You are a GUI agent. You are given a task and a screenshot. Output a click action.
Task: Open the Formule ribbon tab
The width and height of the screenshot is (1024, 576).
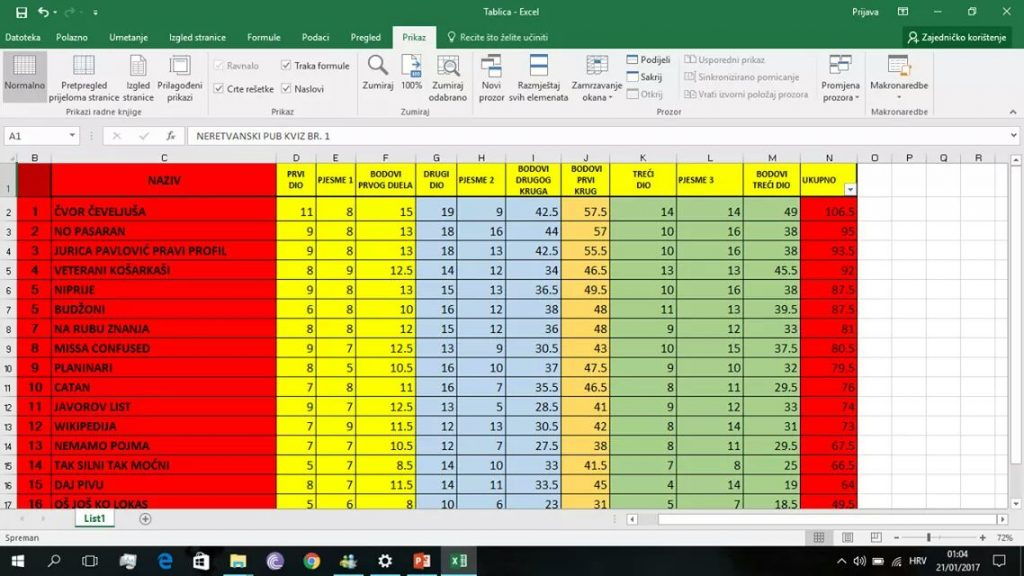(x=264, y=37)
